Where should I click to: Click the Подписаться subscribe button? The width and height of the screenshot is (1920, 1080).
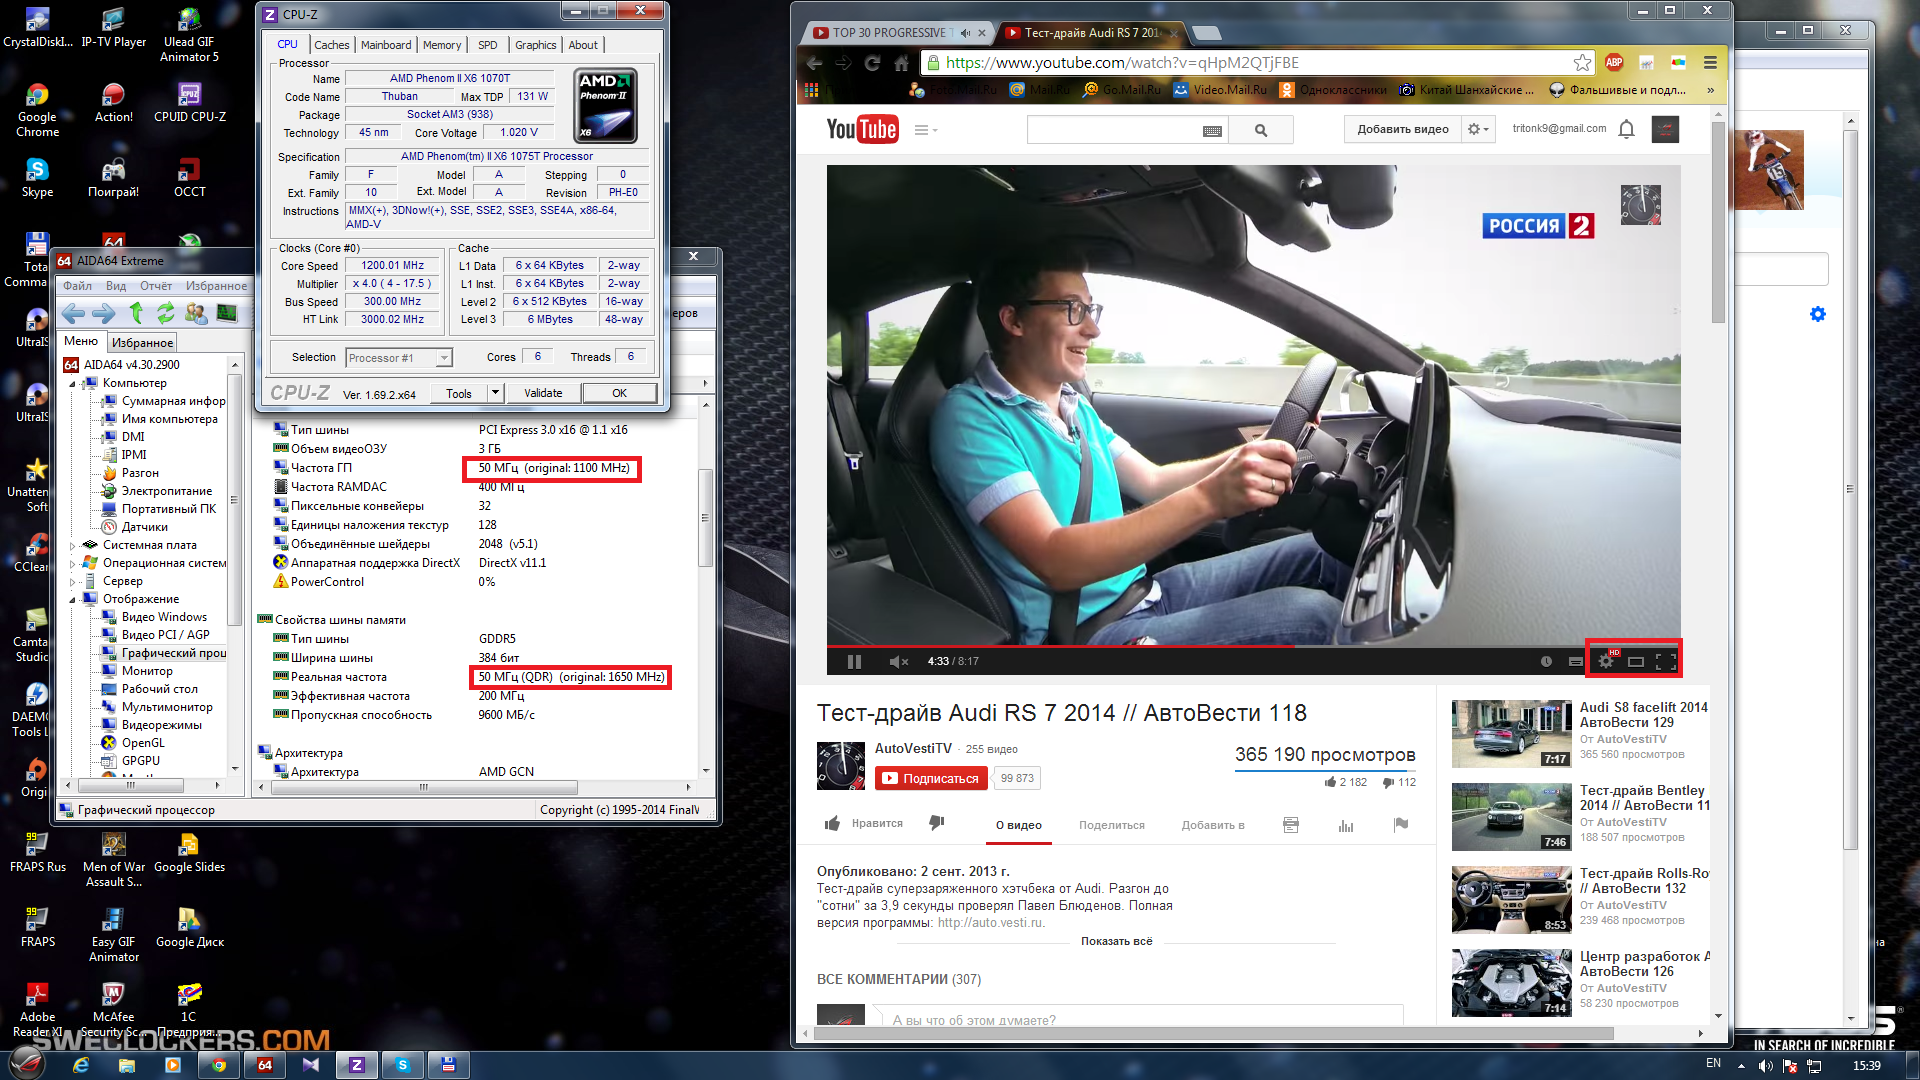(x=932, y=778)
